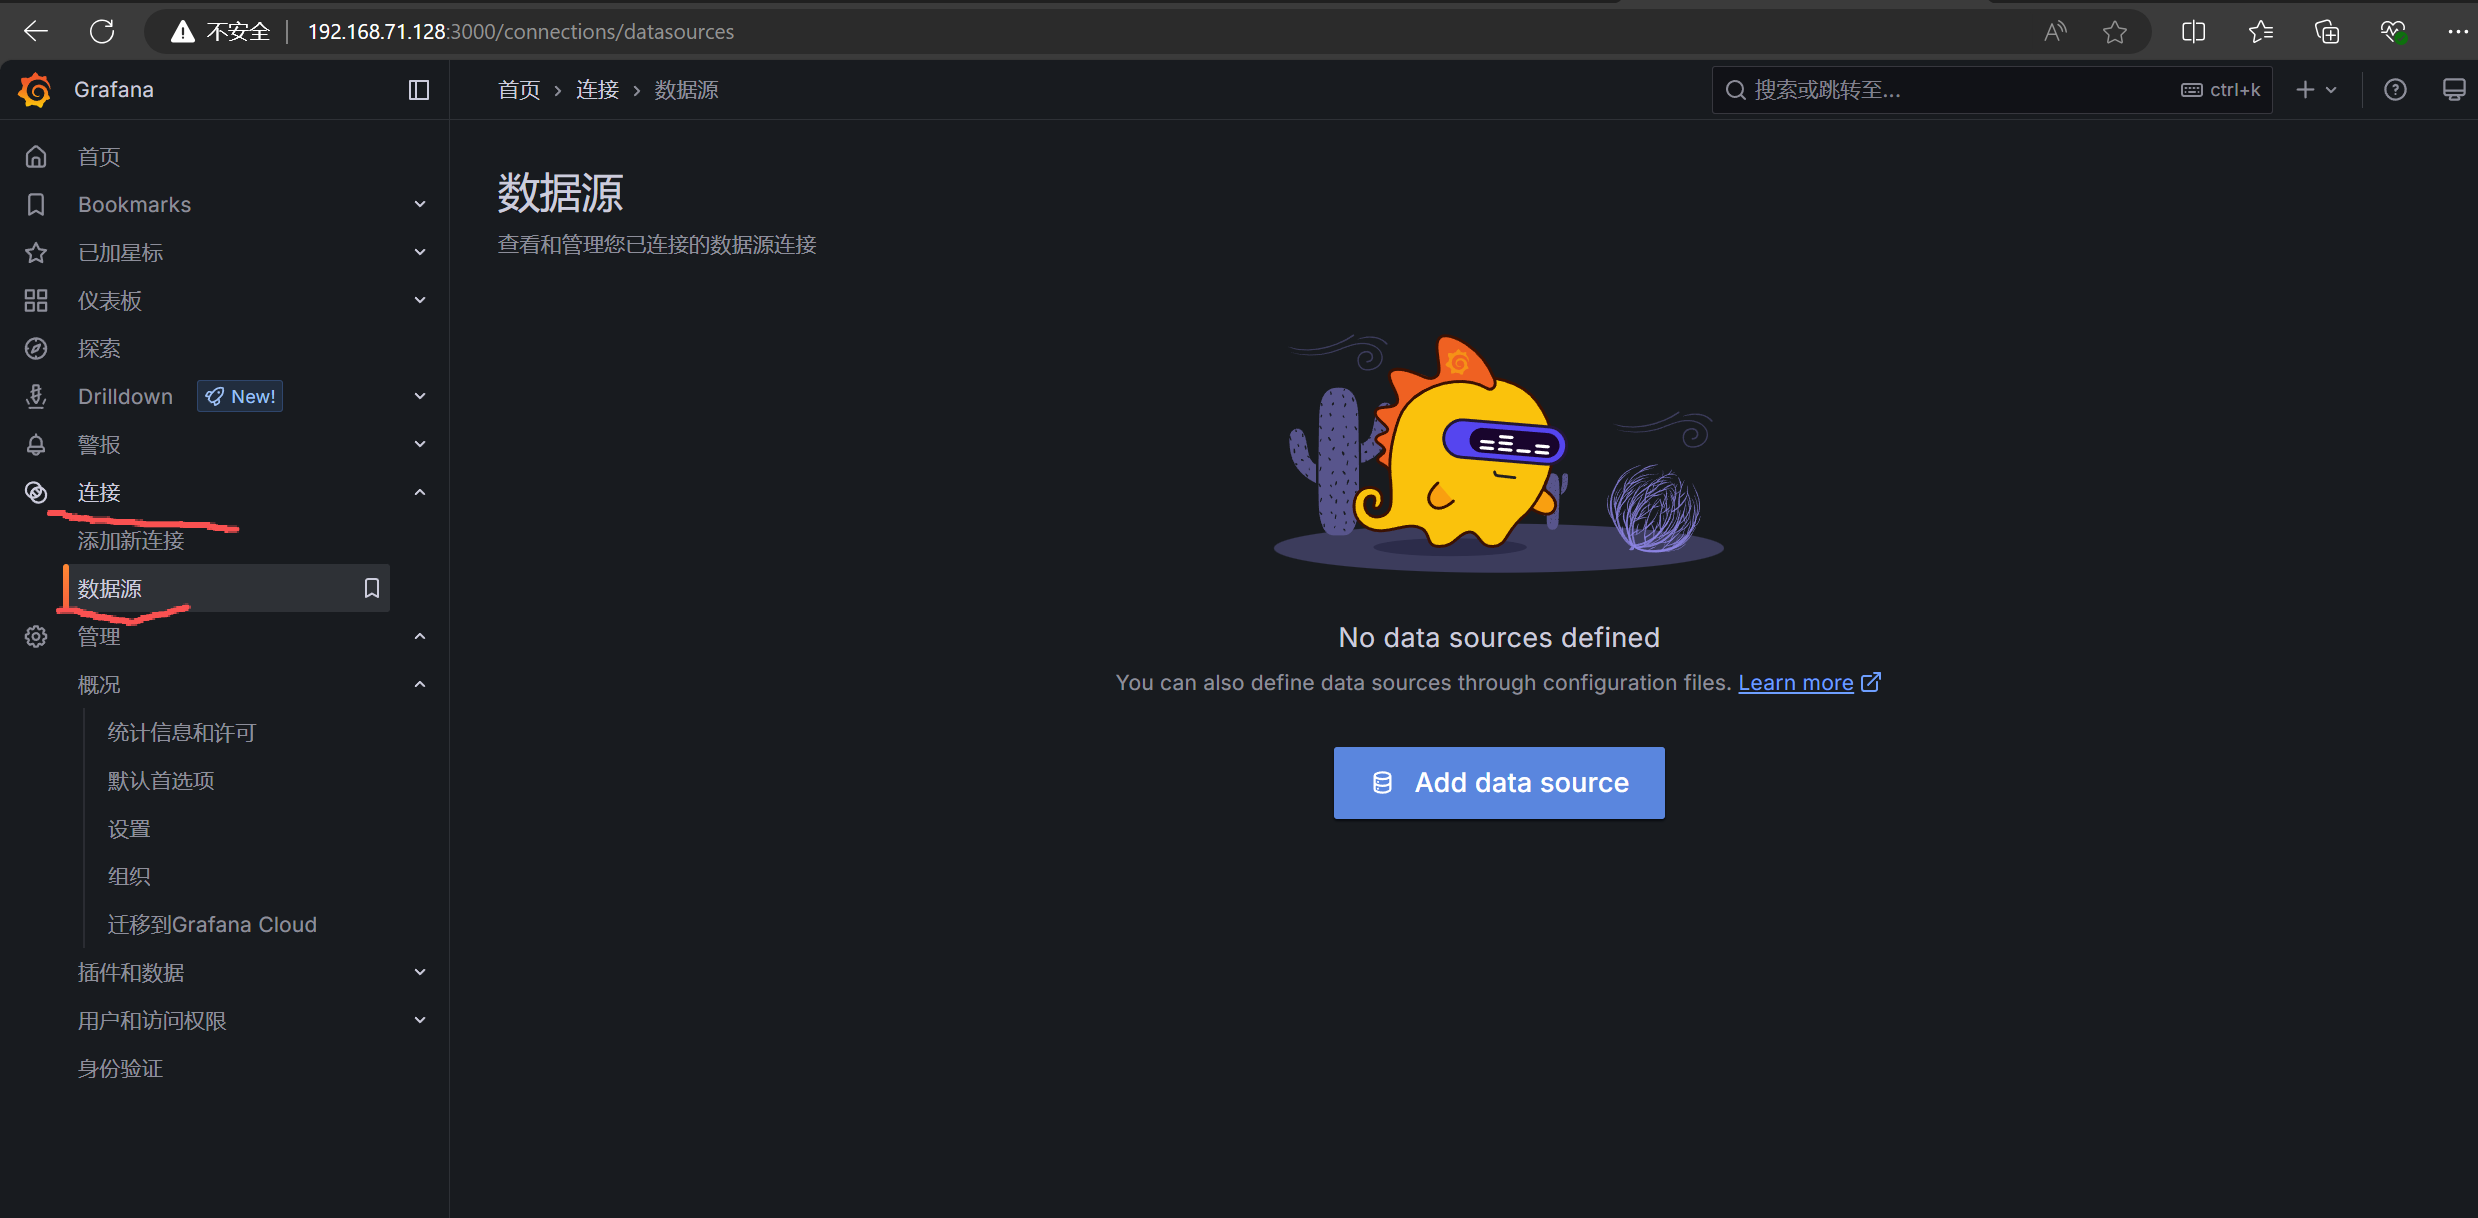Viewport: 2478px width, 1218px height.
Task: Collapse the 概况 subsection chevron
Action: pyautogui.click(x=420, y=685)
